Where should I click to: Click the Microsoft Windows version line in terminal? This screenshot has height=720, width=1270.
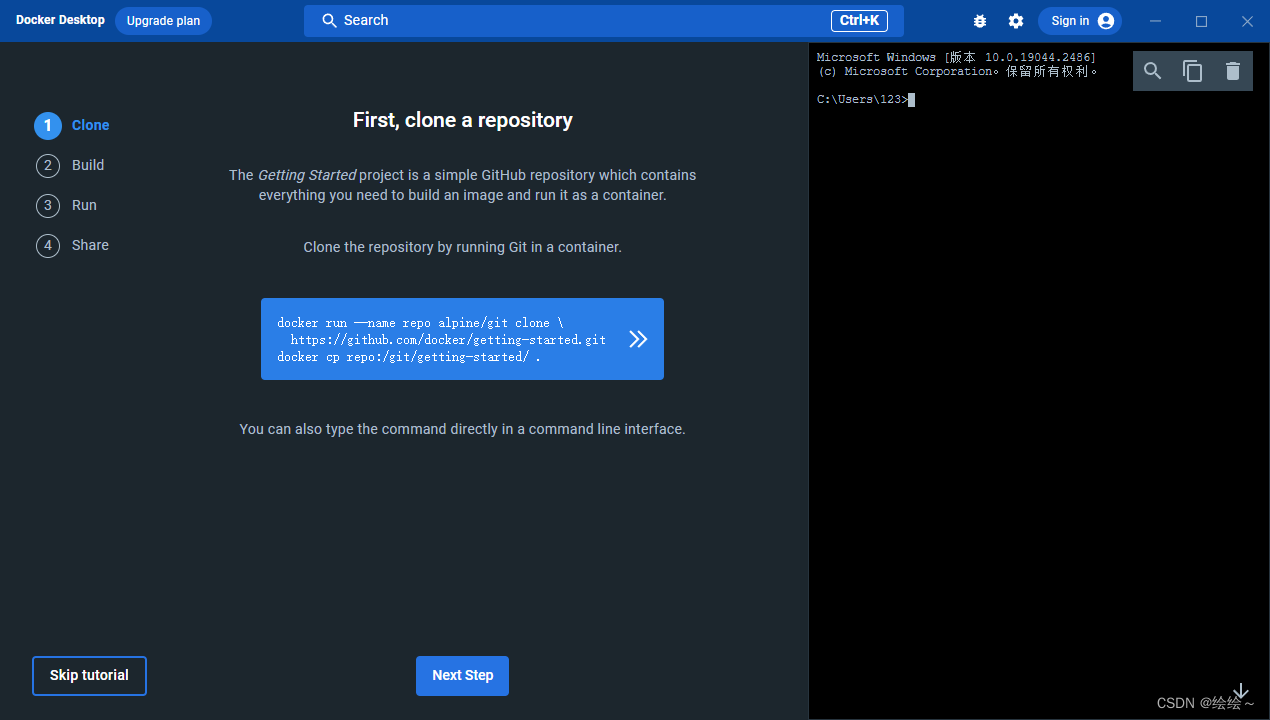(x=956, y=57)
